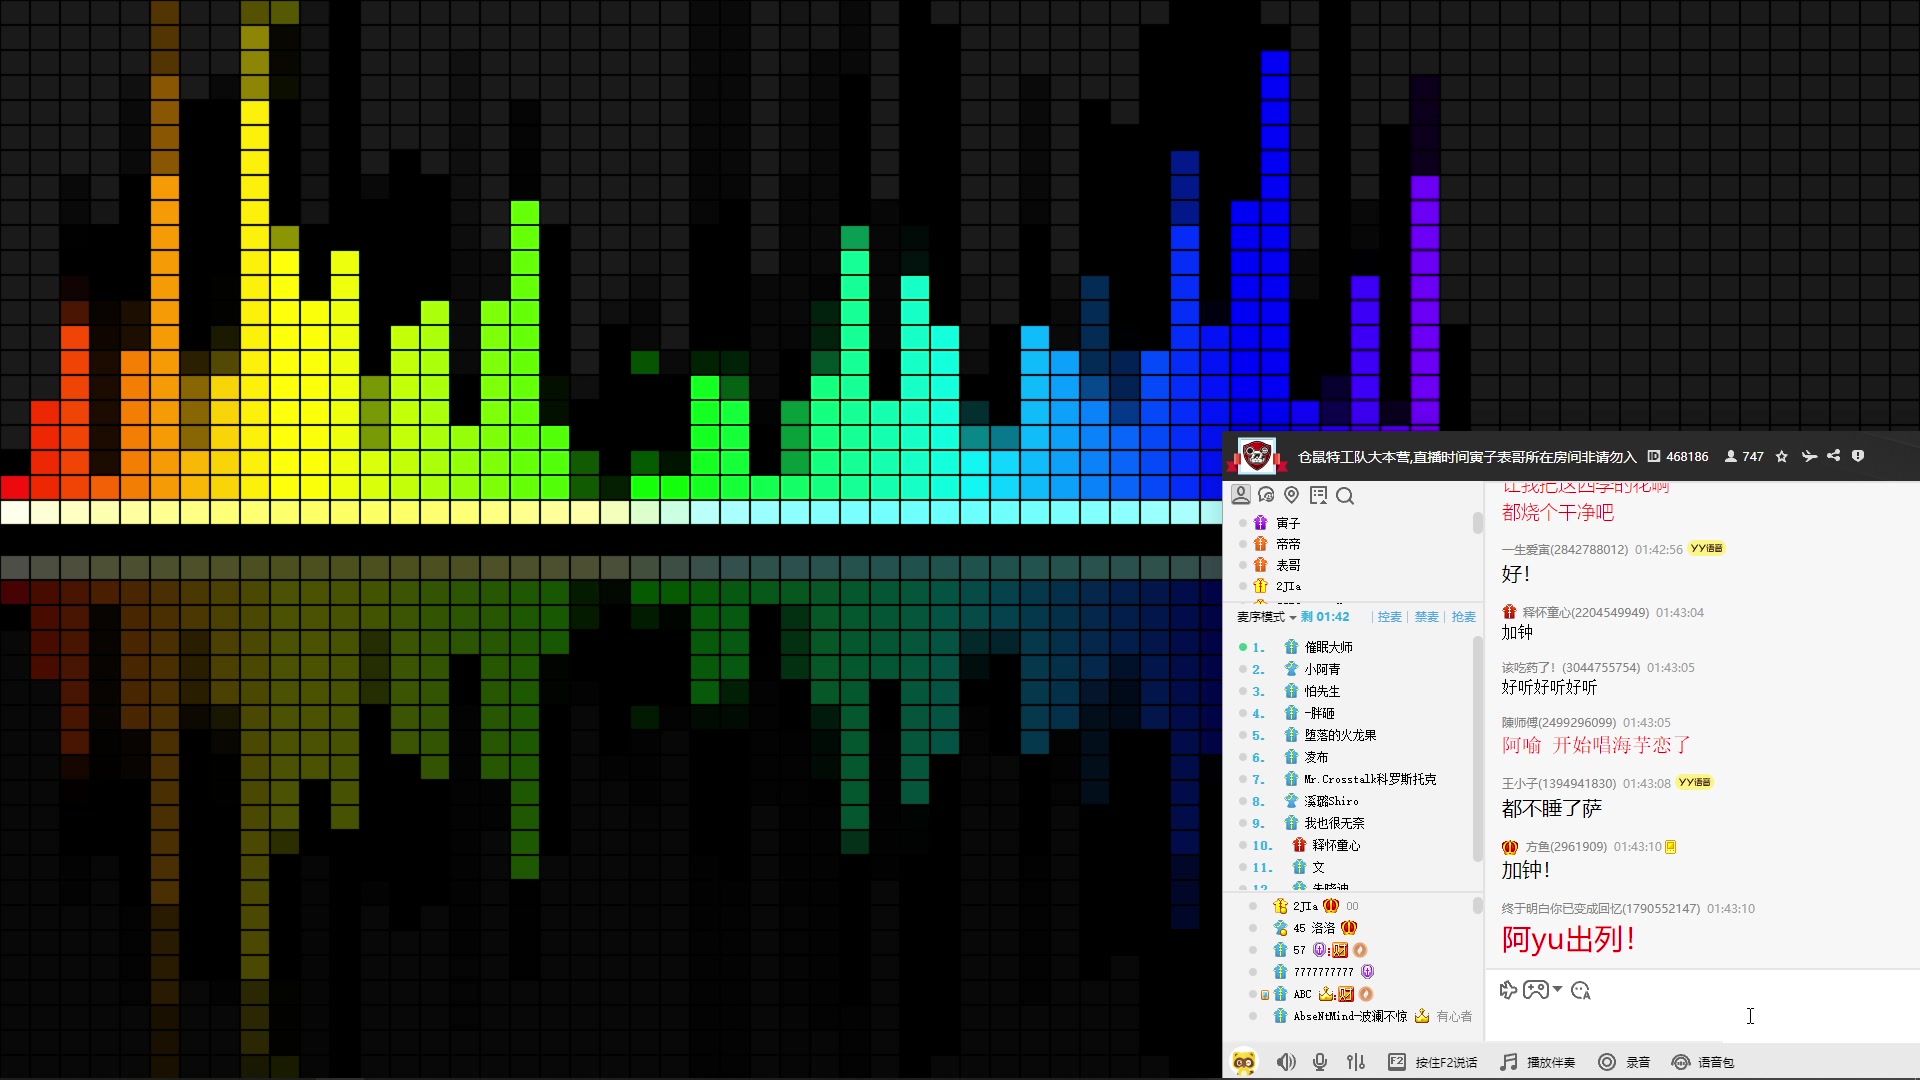Click the game controller icon above chat input

(1536, 990)
